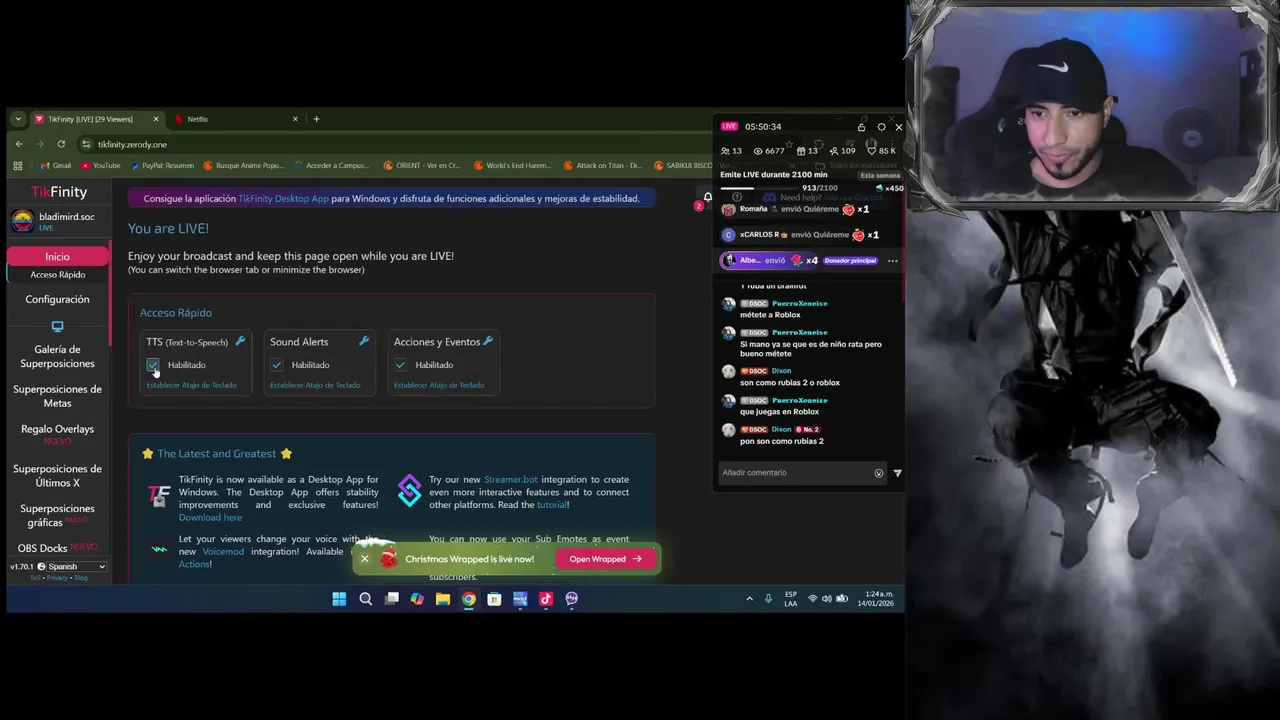The image size is (1280, 720).
Task: Toggle Sound Alerts Habilitado checkbox
Action: click(277, 365)
